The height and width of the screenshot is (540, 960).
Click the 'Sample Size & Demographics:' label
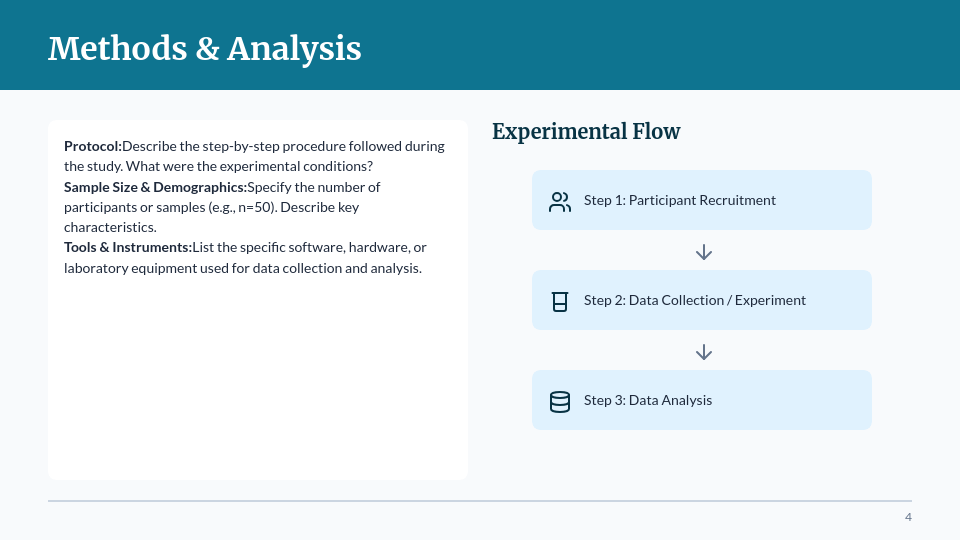click(155, 187)
